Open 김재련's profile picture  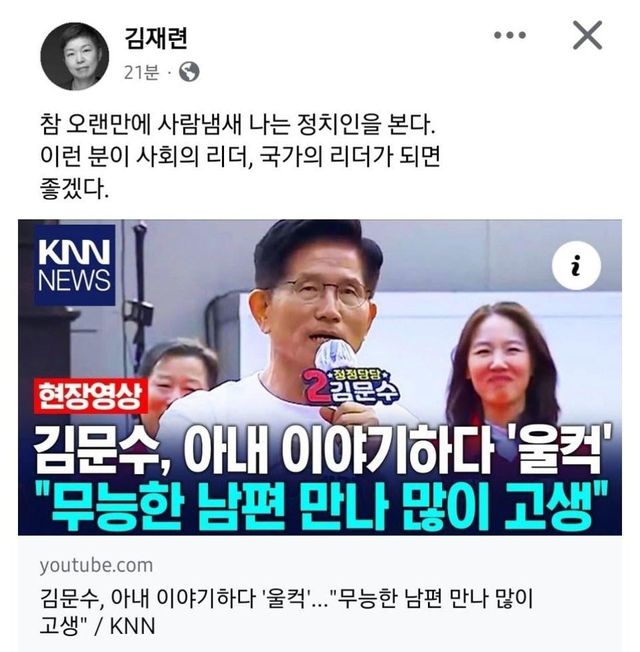coord(75,56)
